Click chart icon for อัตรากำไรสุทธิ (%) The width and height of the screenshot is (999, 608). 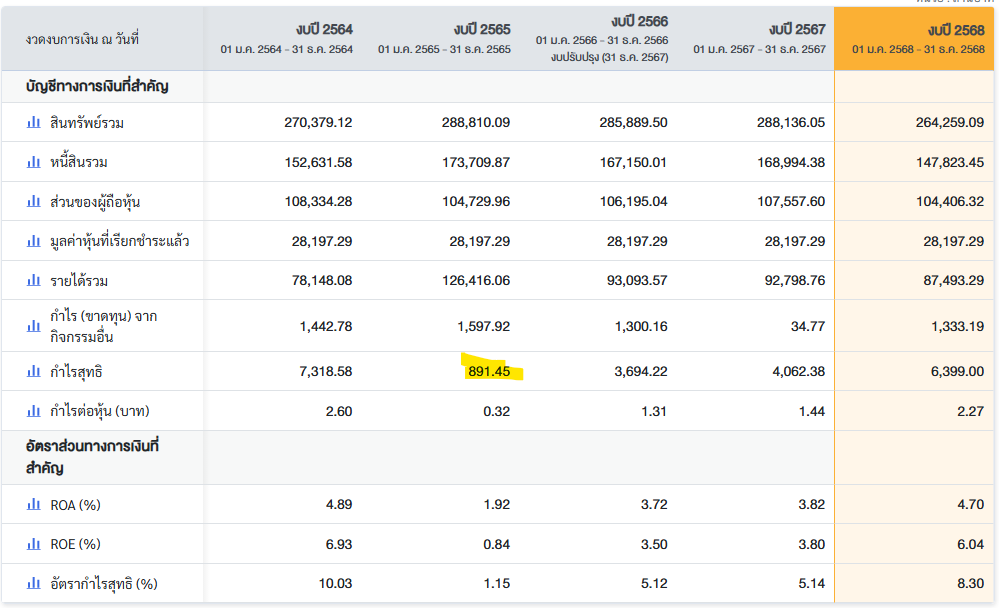pyautogui.click(x=34, y=583)
